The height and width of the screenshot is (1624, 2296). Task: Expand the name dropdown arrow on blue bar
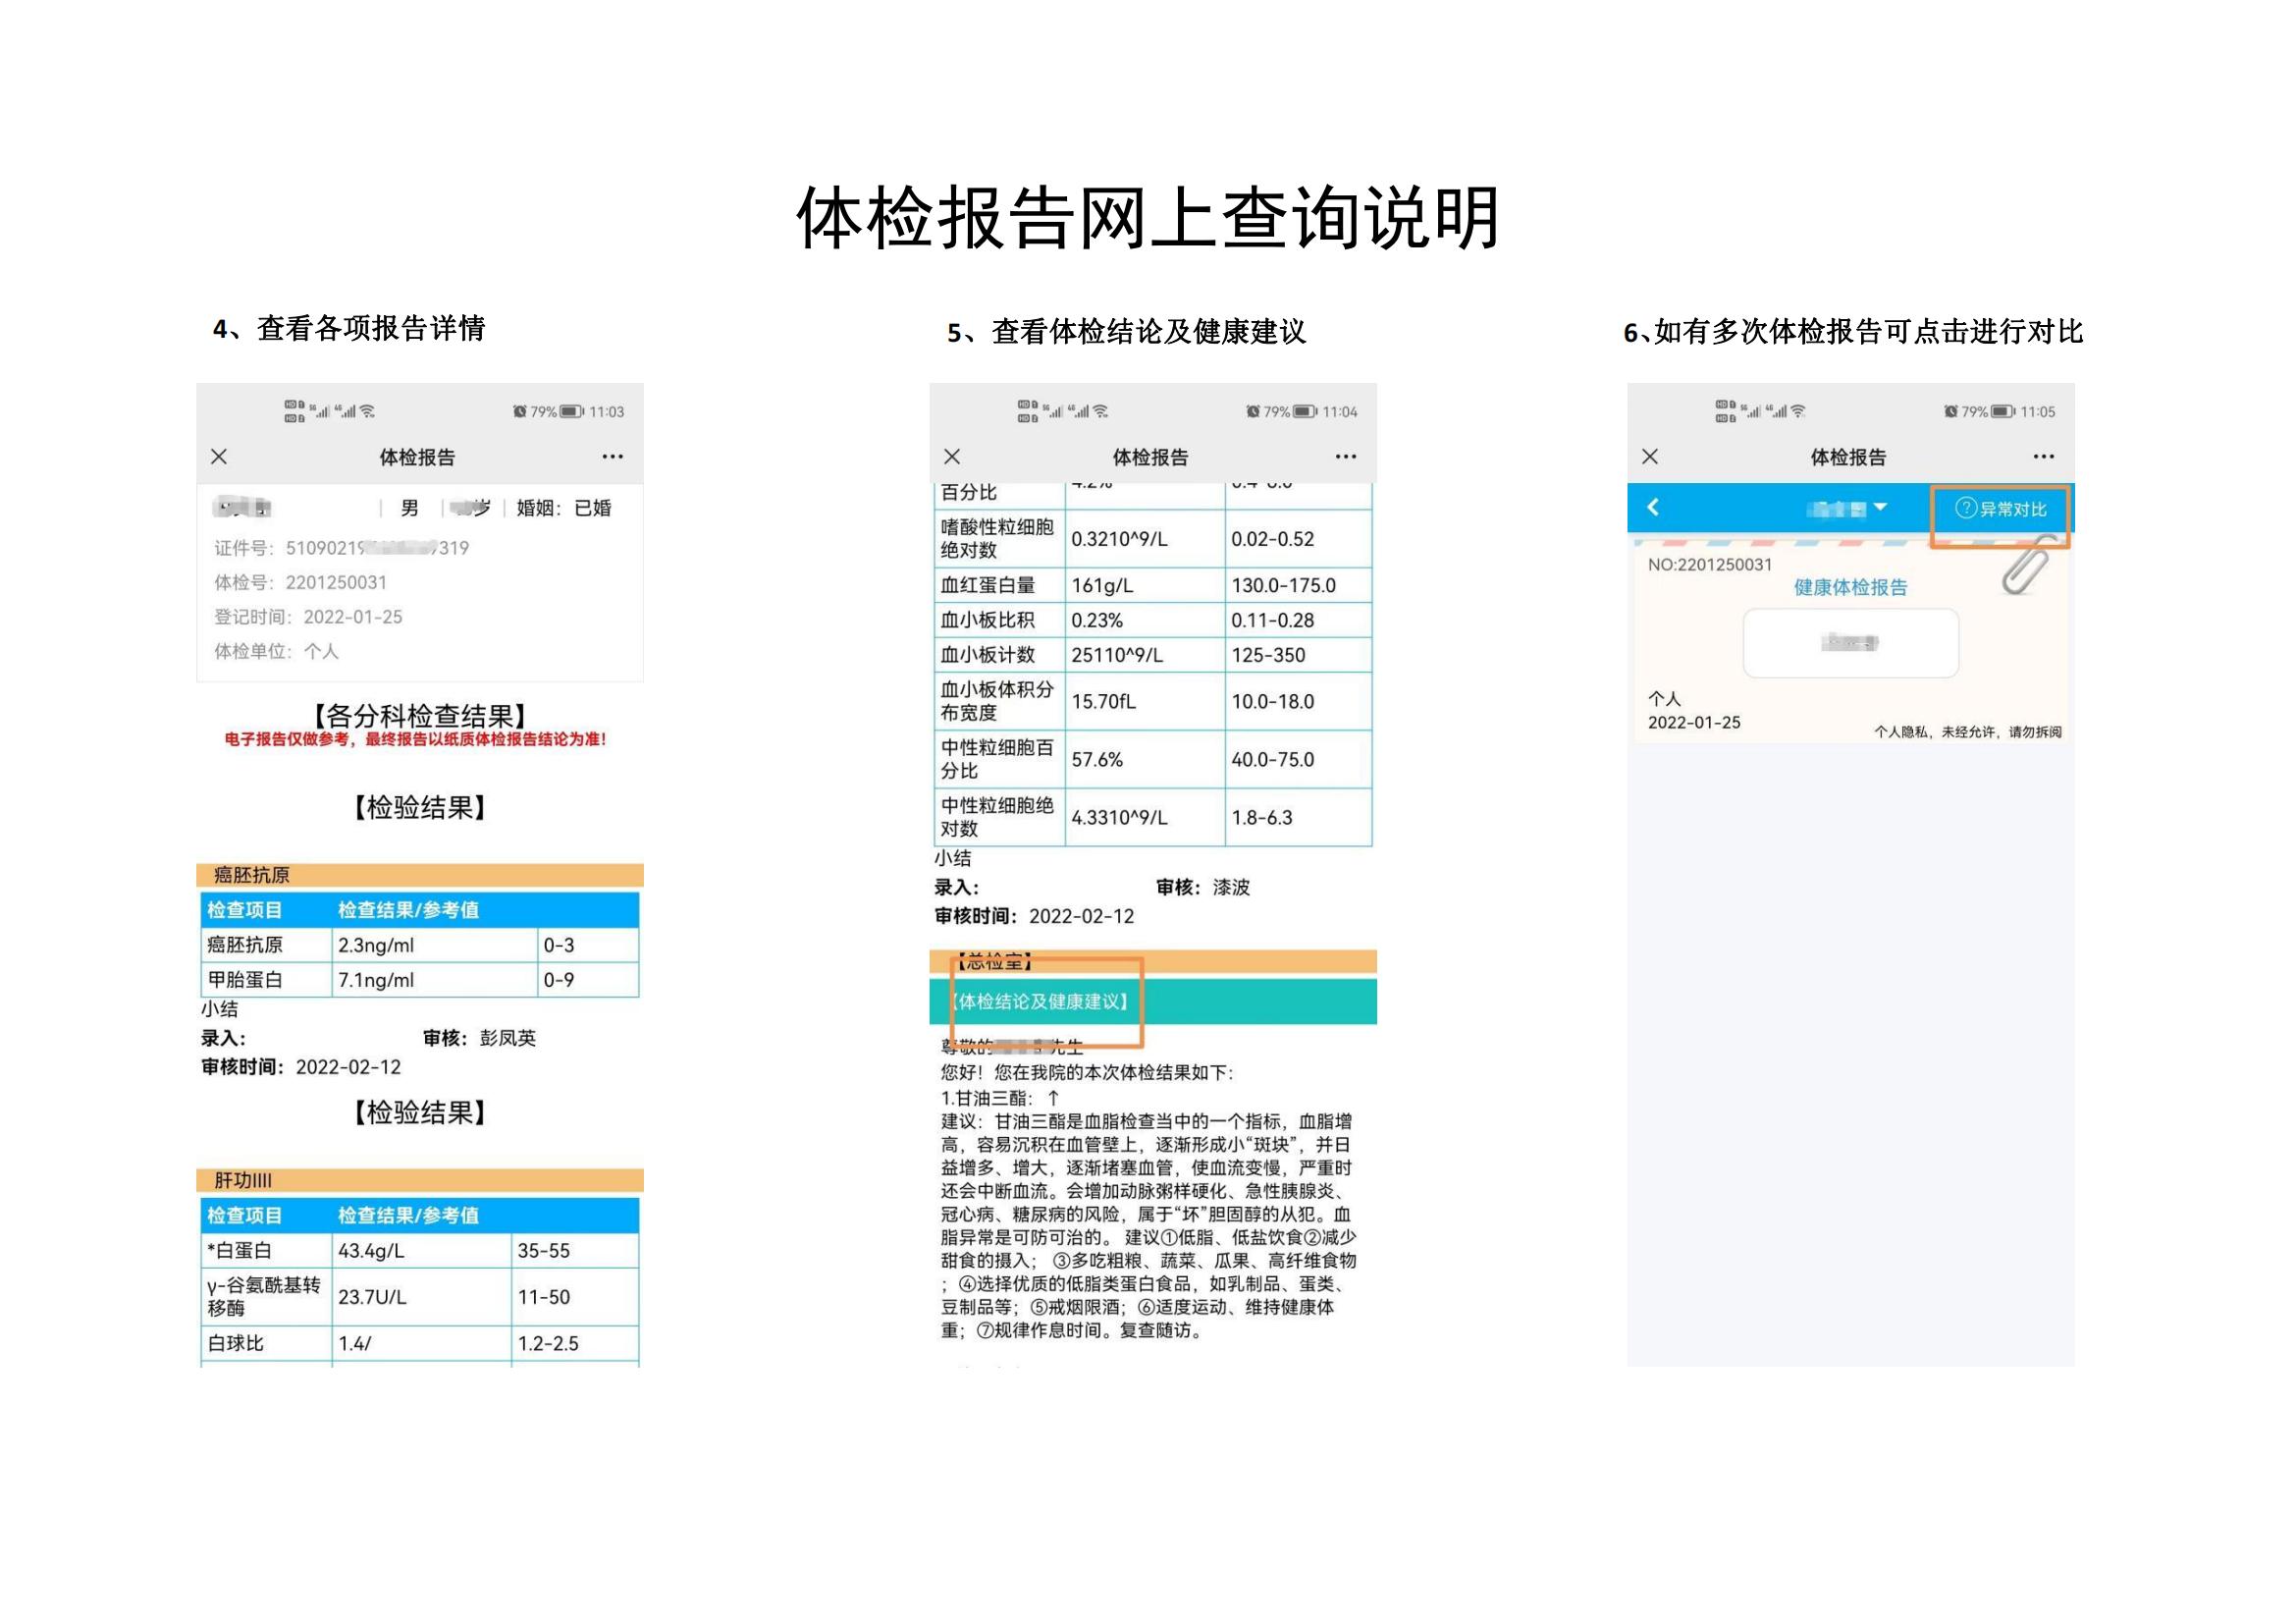tap(1880, 507)
